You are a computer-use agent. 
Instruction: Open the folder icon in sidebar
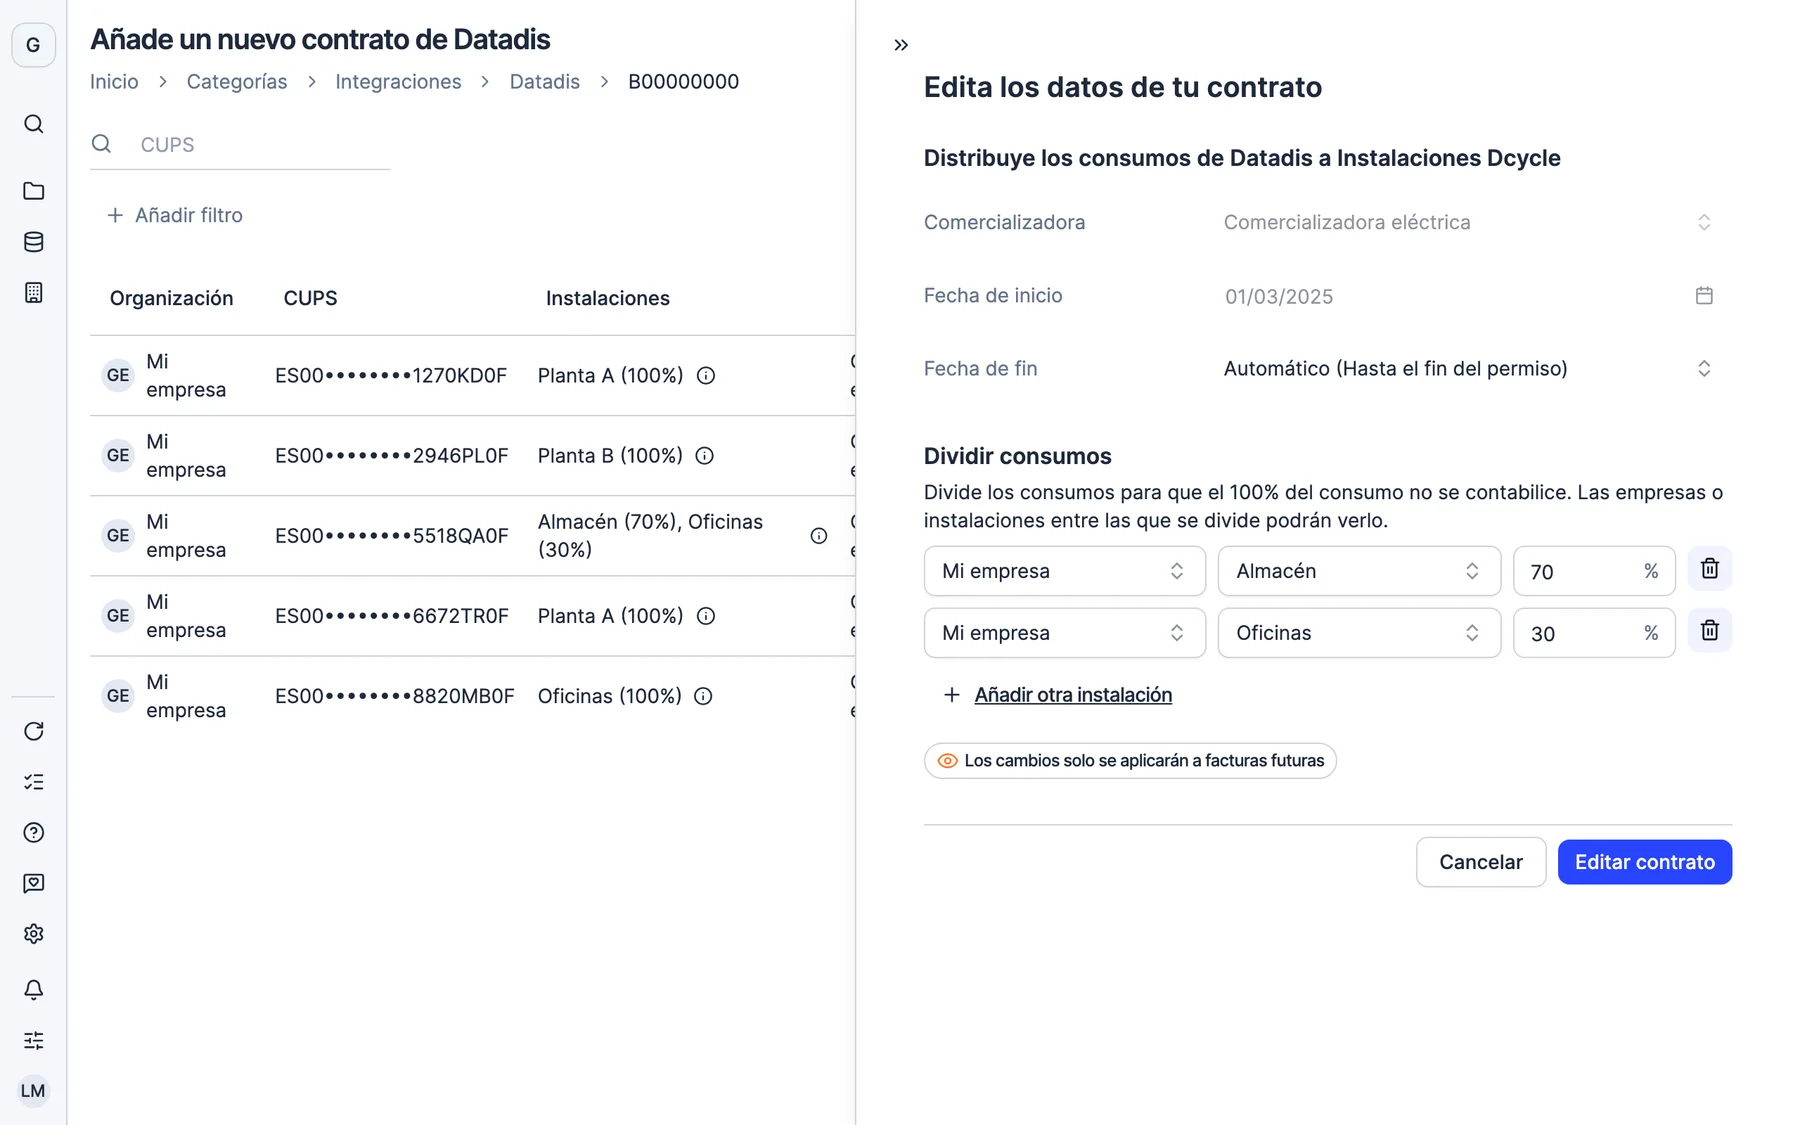coord(34,191)
